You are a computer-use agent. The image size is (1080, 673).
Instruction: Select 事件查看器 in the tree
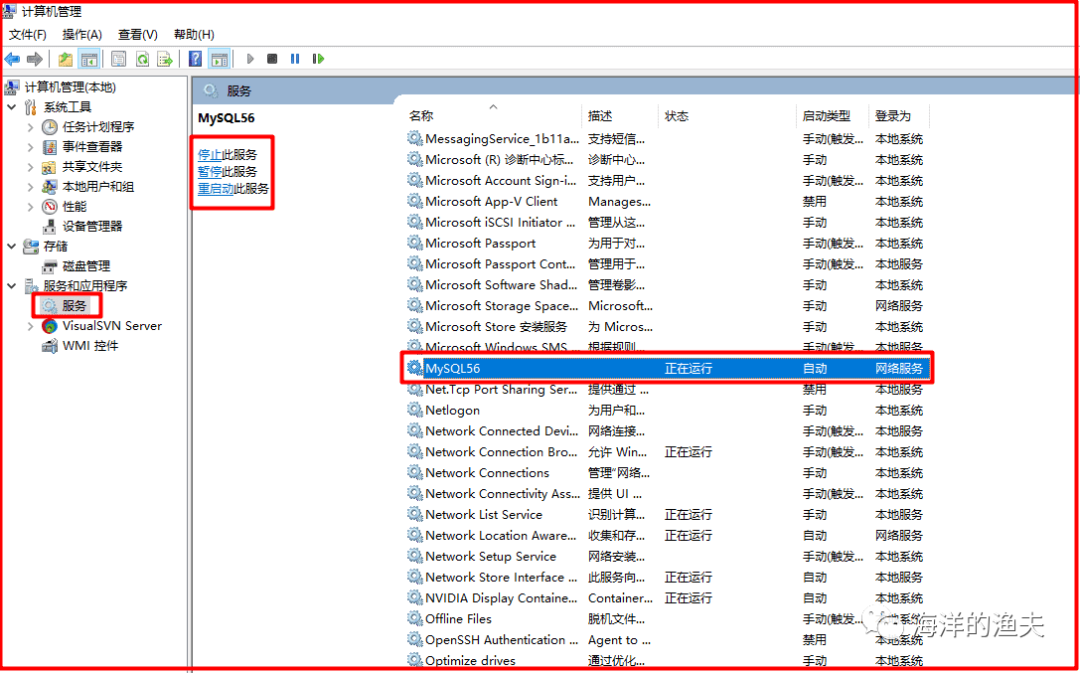pyautogui.click(x=92, y=147)
